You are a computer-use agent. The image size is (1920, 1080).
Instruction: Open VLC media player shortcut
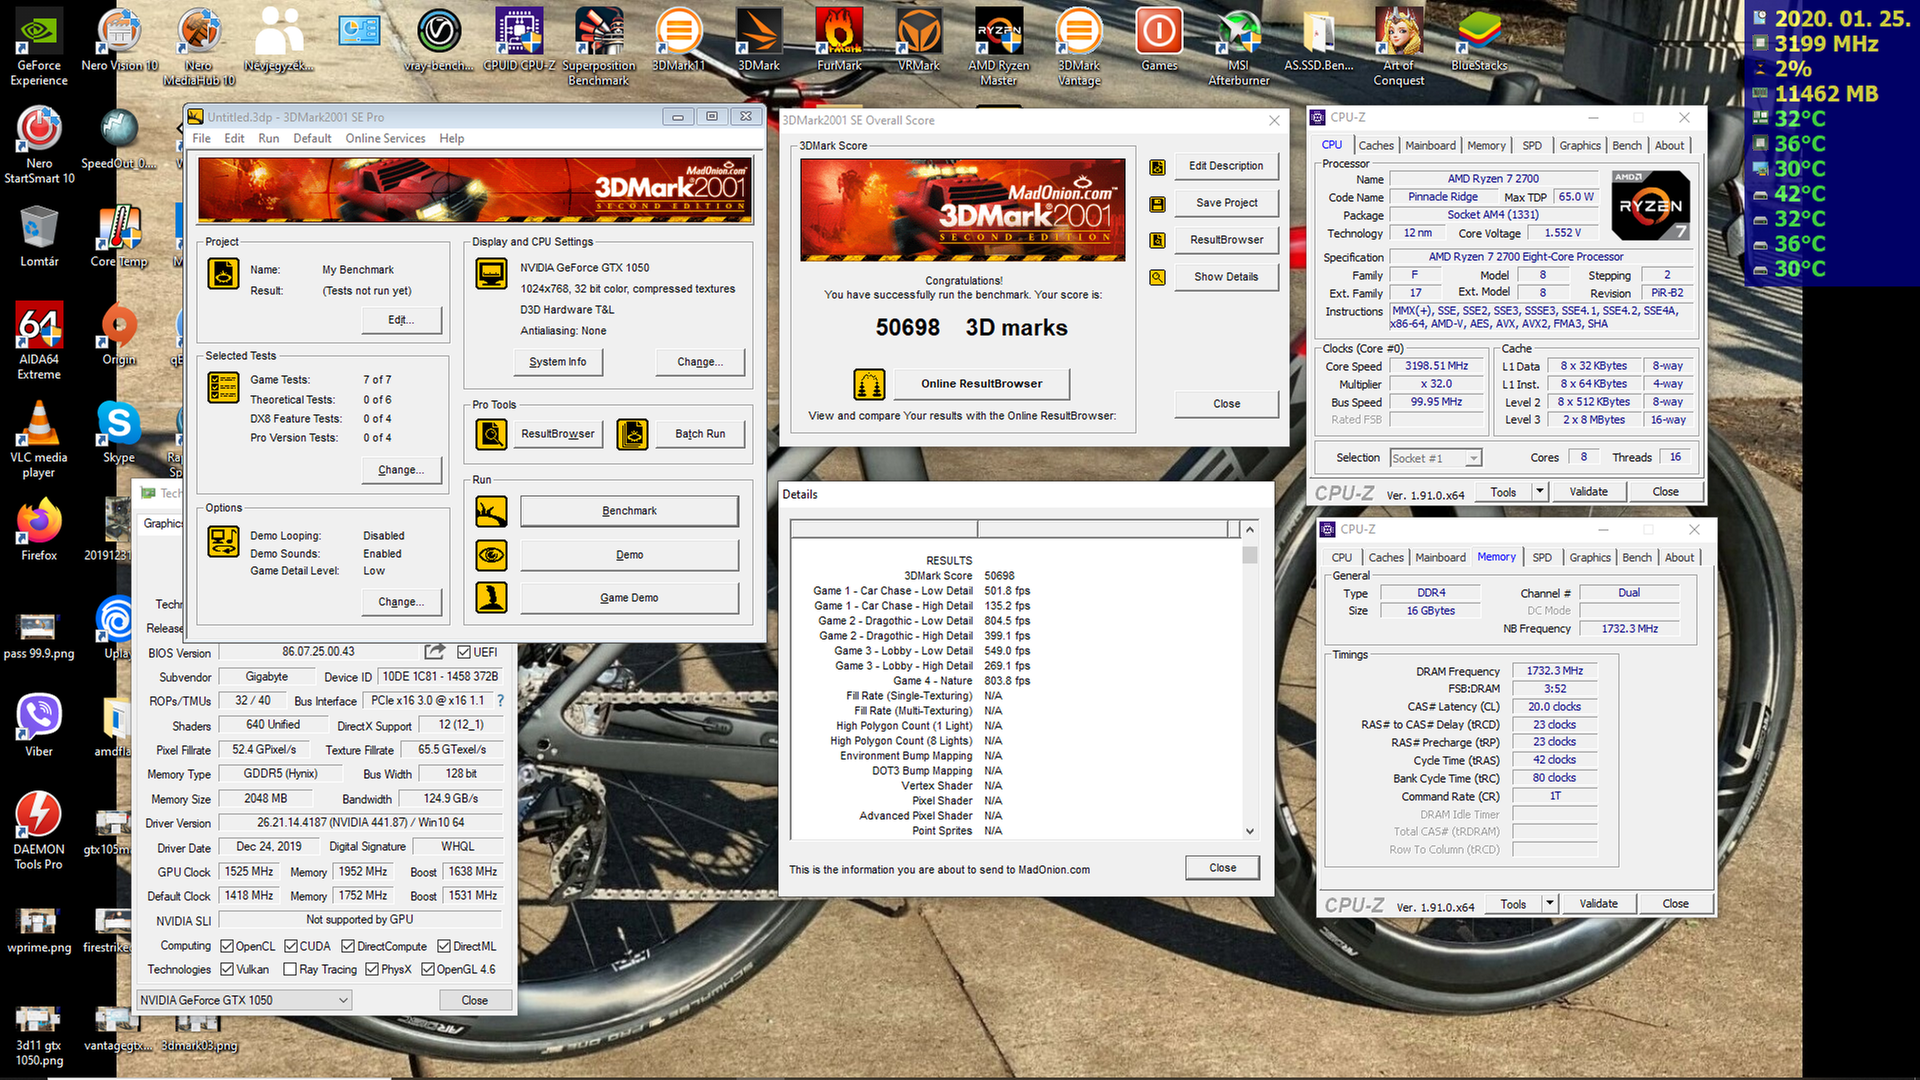tap(39, 438)
